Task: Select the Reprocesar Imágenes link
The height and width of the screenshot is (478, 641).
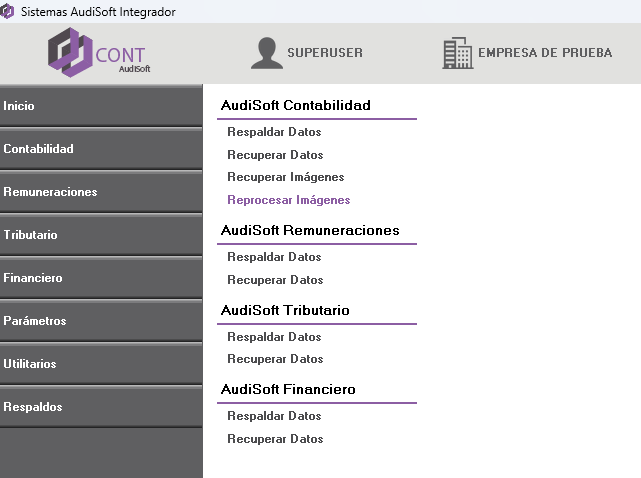Action: tap(288, 200)
